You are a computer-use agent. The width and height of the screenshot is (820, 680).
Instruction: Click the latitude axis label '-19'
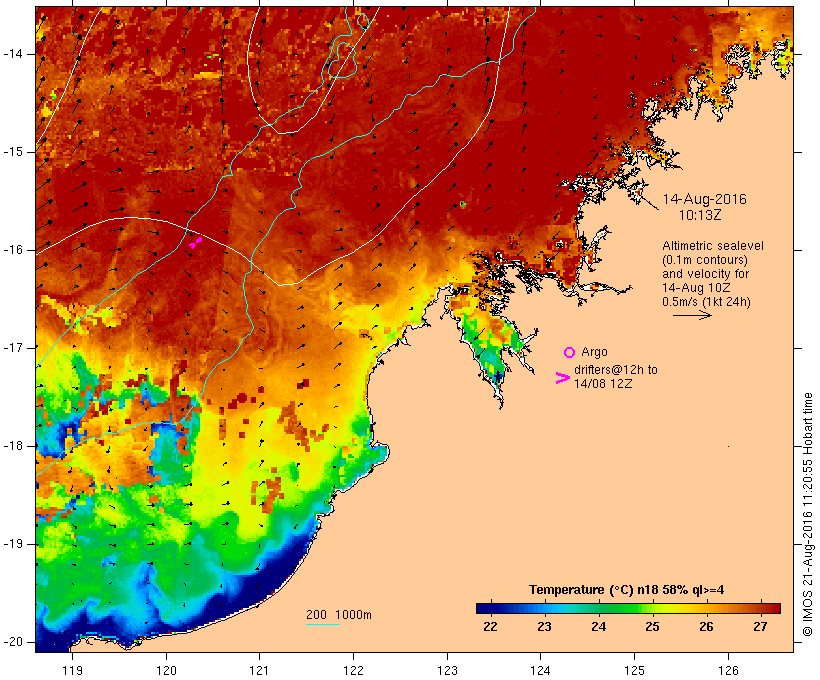[13, 544]
